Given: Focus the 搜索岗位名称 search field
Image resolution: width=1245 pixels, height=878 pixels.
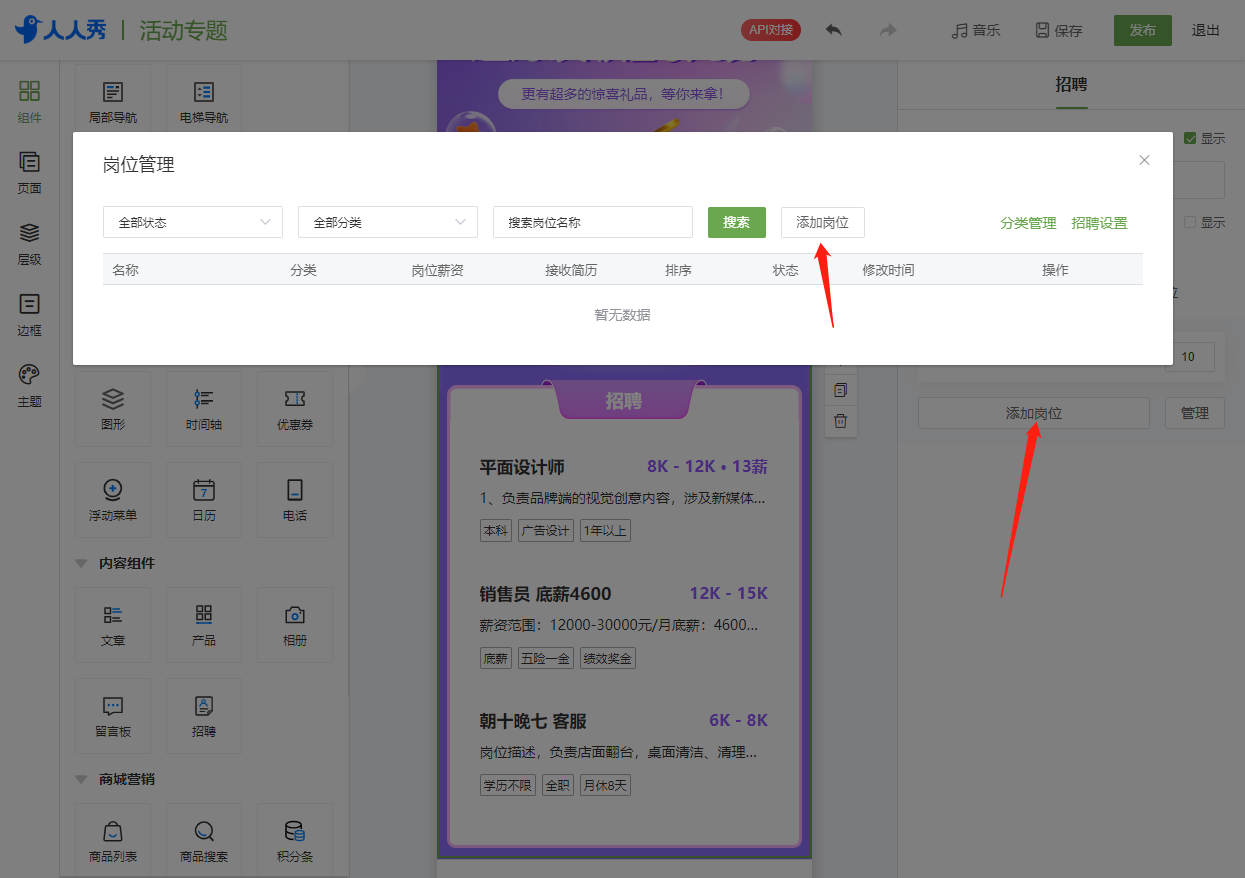Looking at the screenshot, I should (593, 222).
